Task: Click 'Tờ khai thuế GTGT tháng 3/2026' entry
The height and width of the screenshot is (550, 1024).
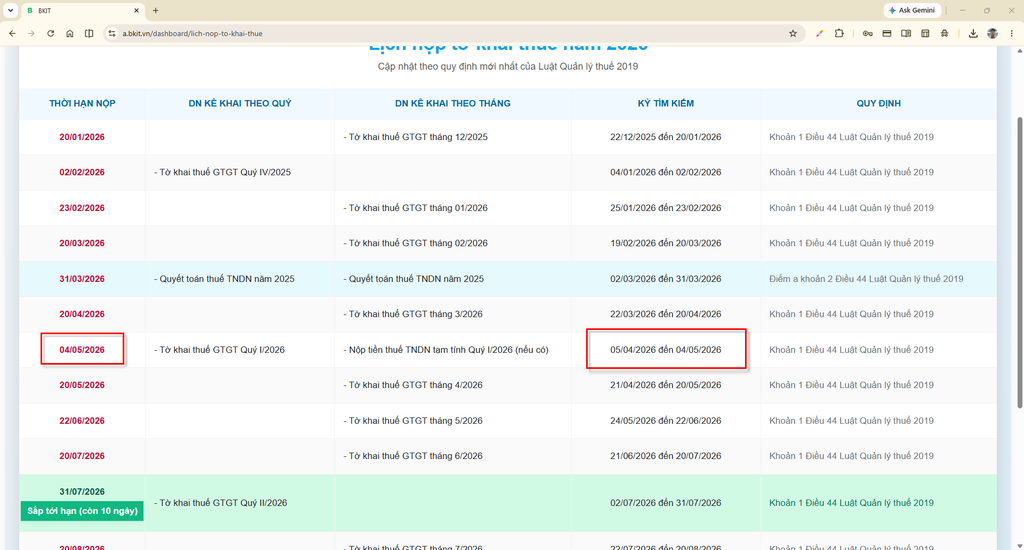Action: (413, 314)
